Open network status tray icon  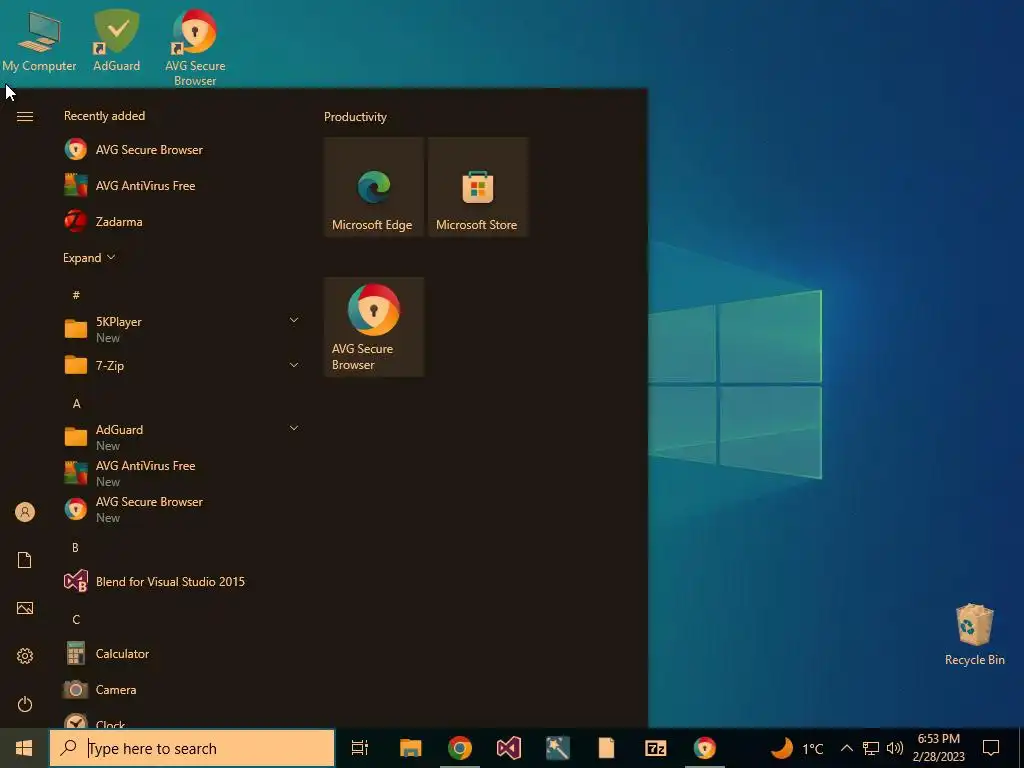(x=871, y=748)
